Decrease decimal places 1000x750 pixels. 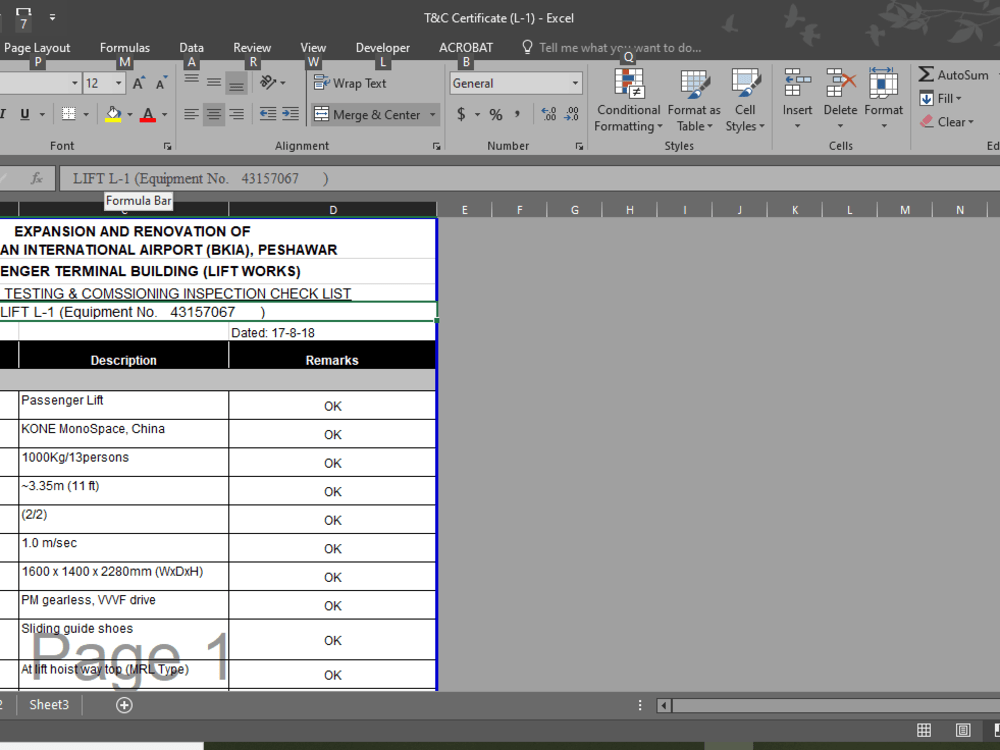click(x=572, y=115)
